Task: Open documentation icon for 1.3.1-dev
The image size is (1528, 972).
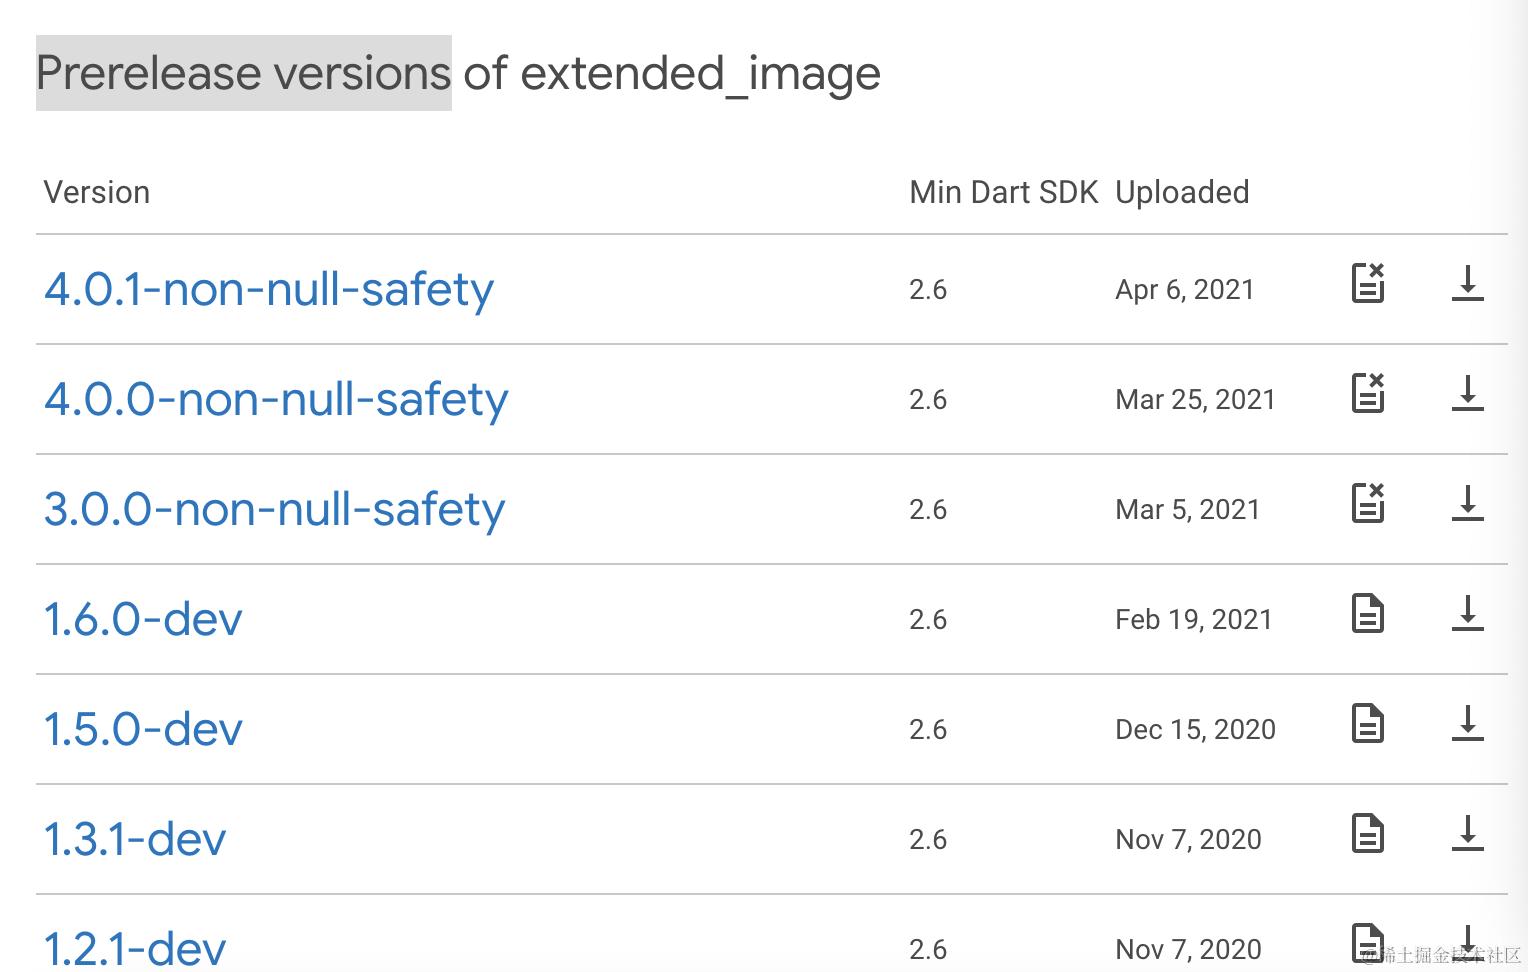Action: (1367, 833)
